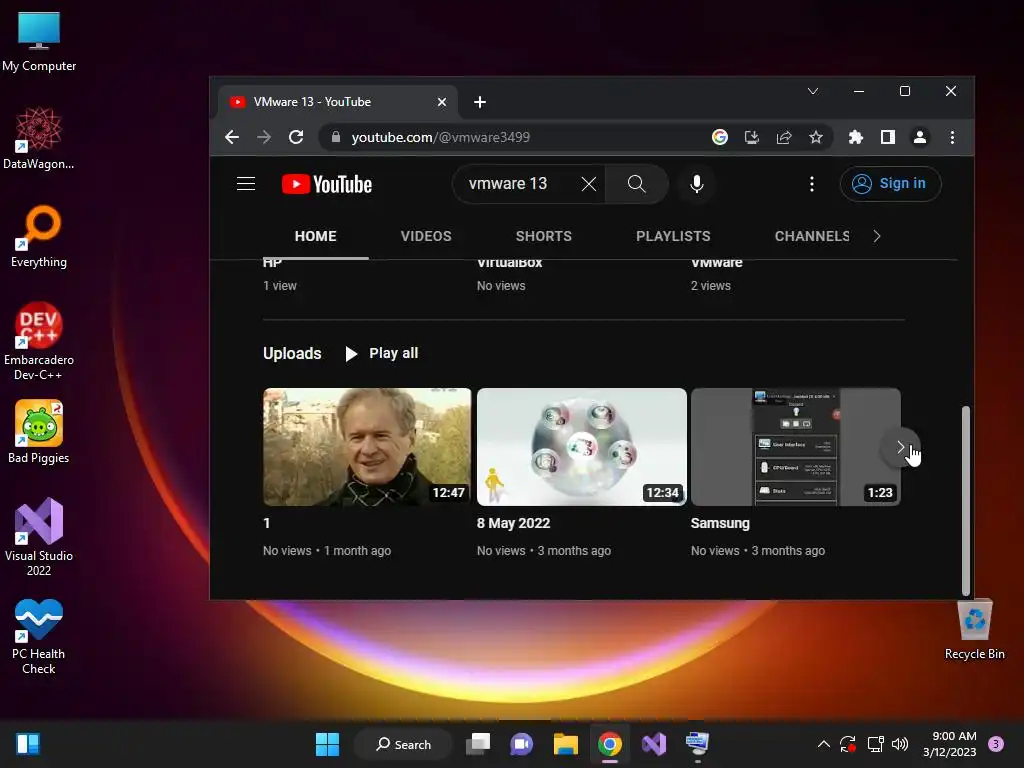
Task: Expand the tab search chevron
Action: (x=812, y=91)
